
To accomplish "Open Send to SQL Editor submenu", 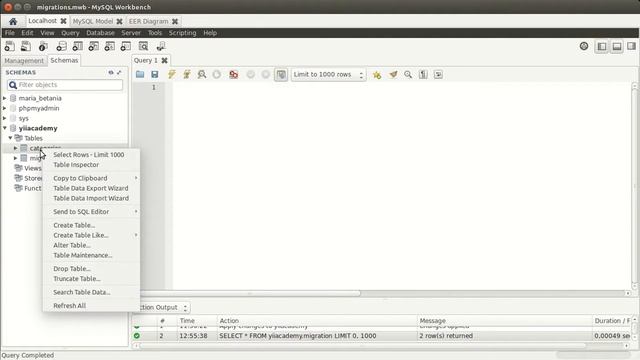I will 91,212.
